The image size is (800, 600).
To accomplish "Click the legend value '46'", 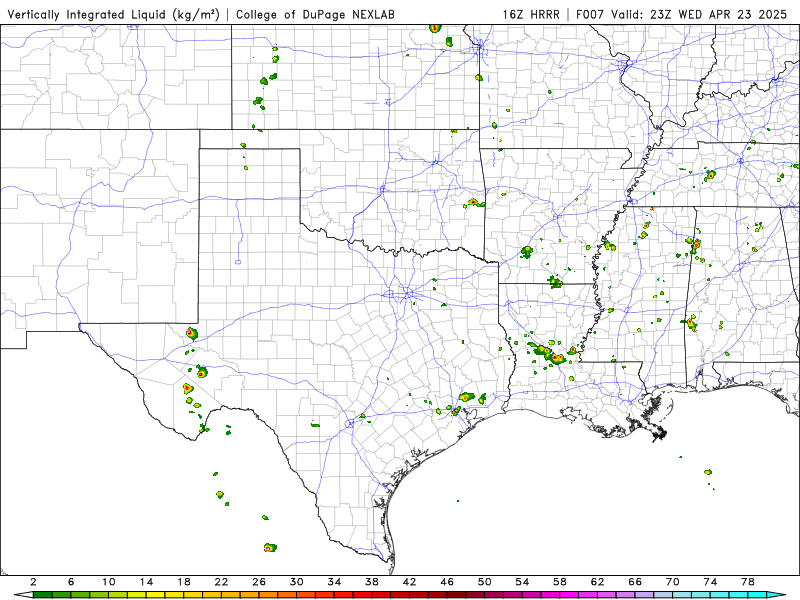I will (x=447, y=582).
